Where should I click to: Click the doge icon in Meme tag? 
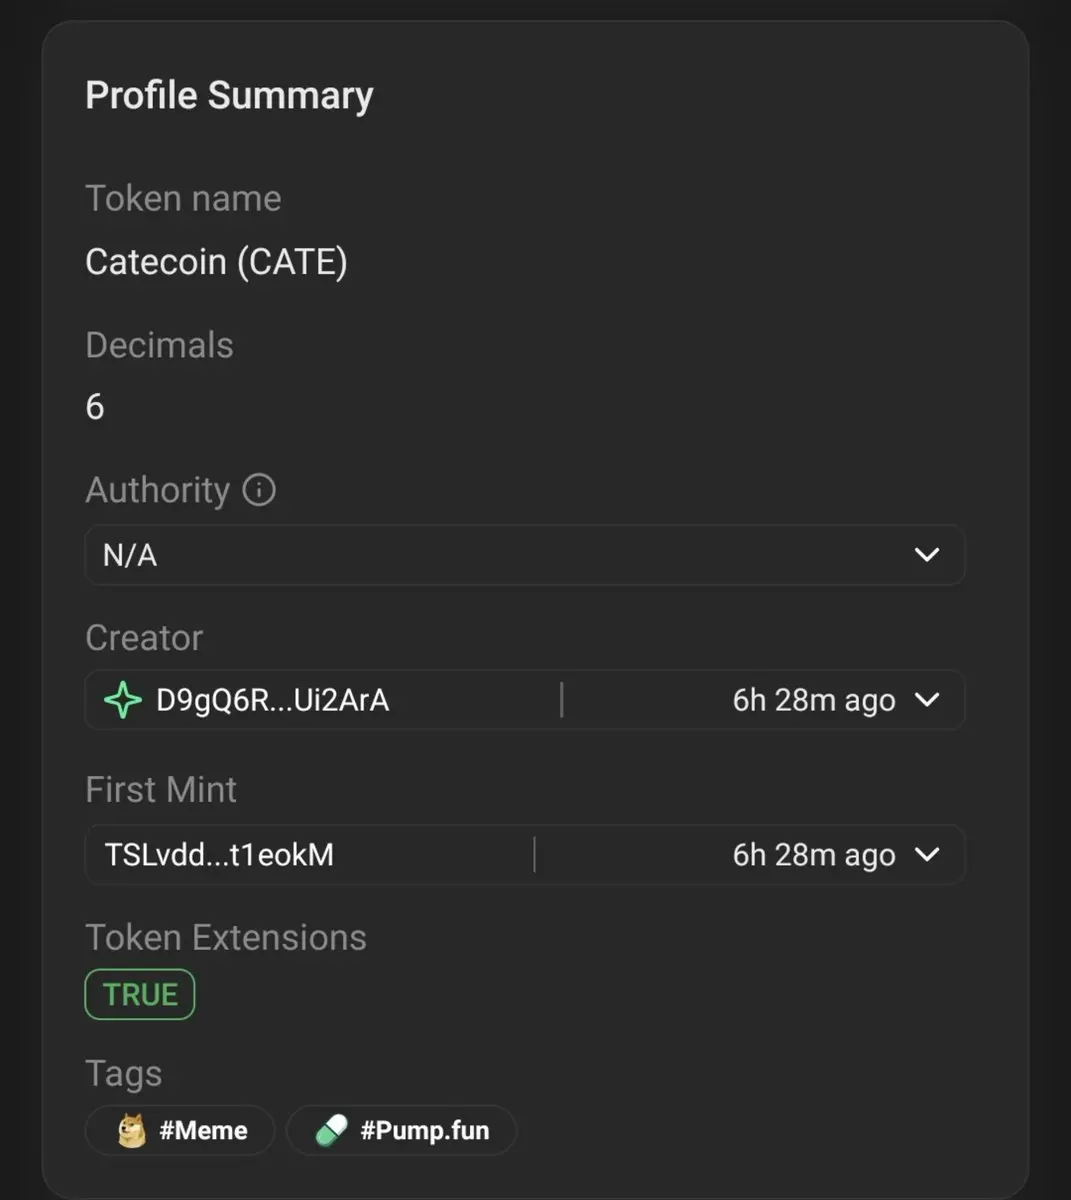132,1130
